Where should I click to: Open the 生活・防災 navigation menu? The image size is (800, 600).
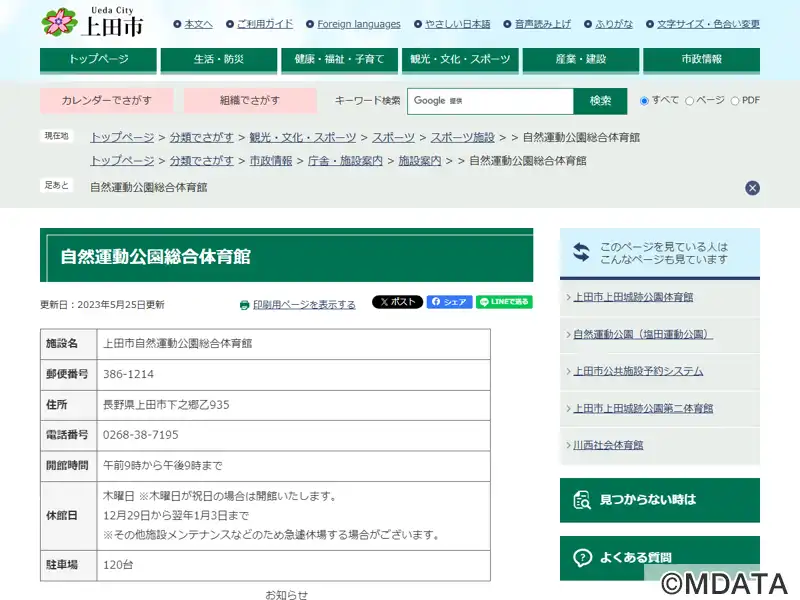point(219,60)
